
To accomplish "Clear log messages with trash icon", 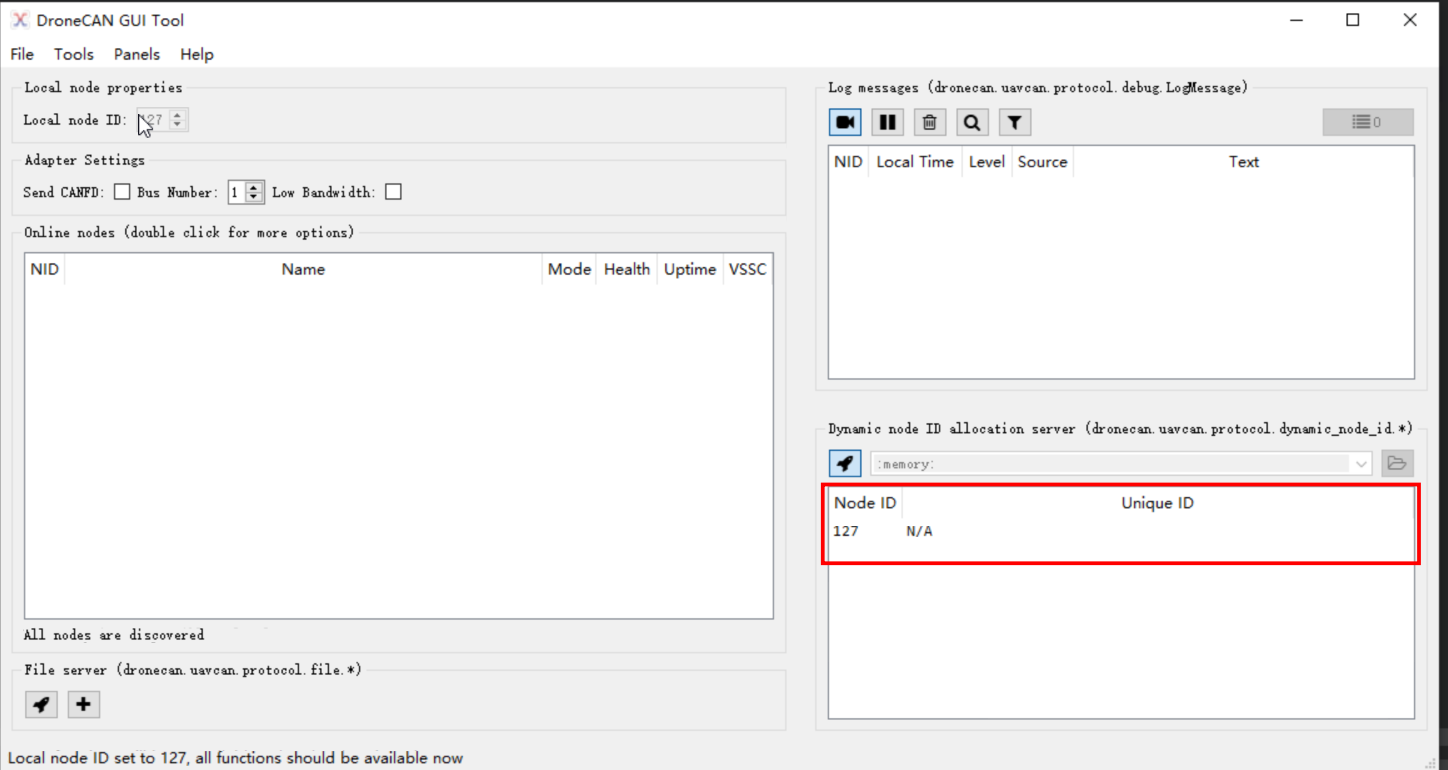I will point(929,122).
